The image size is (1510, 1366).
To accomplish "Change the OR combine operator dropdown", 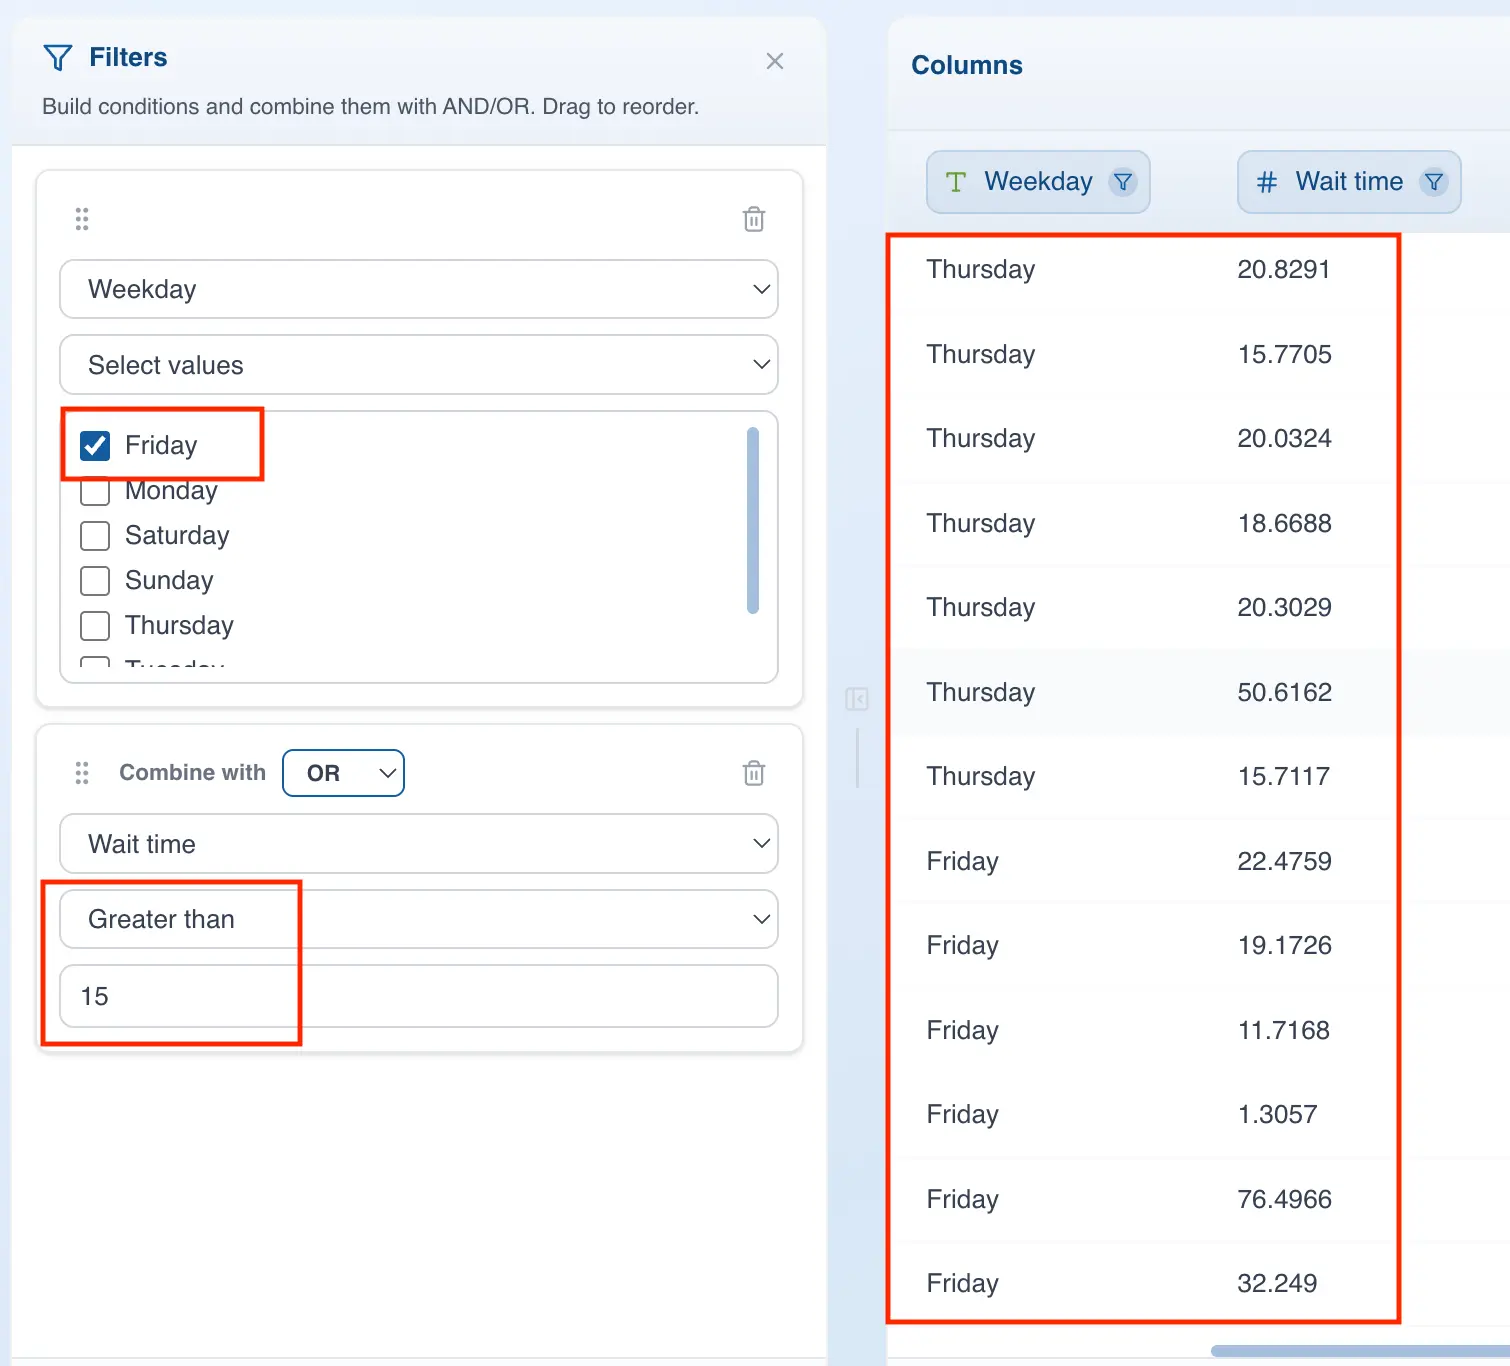I will [343, 773].
